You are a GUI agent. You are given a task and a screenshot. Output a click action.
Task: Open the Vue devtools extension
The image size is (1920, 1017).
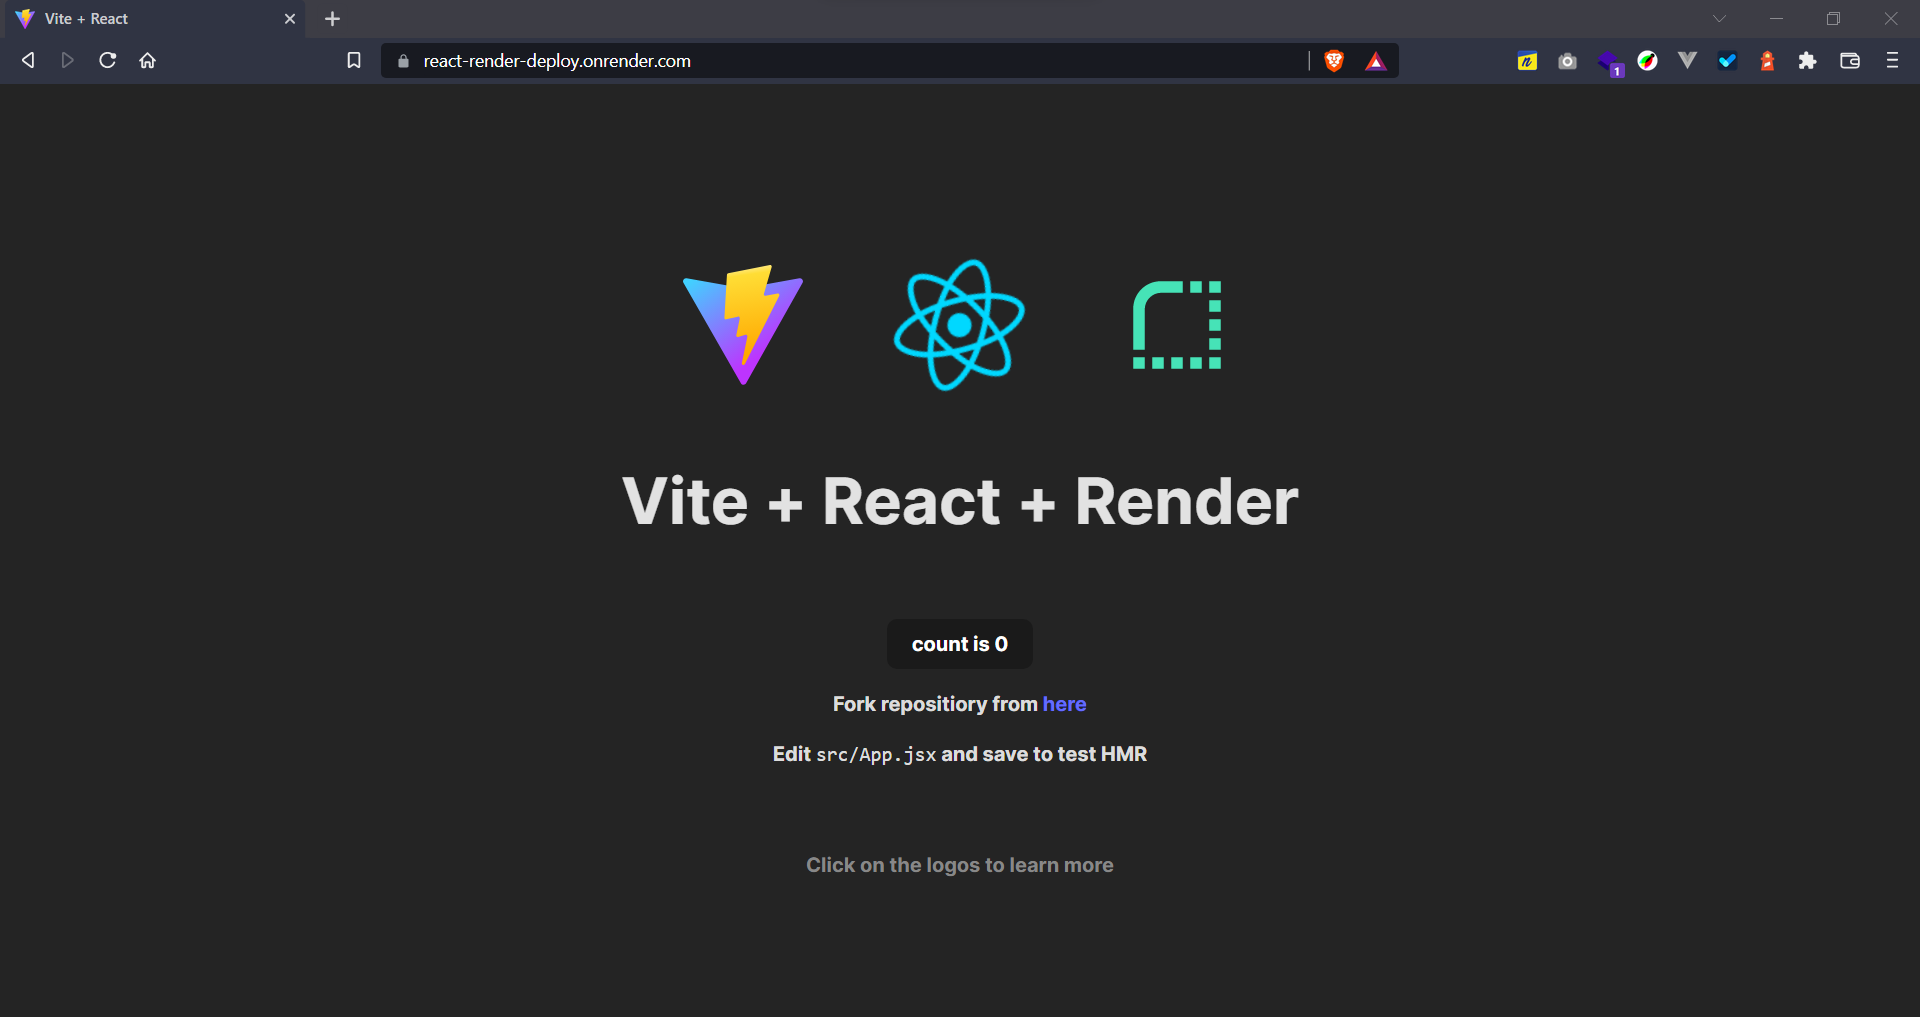[1687, 60]
